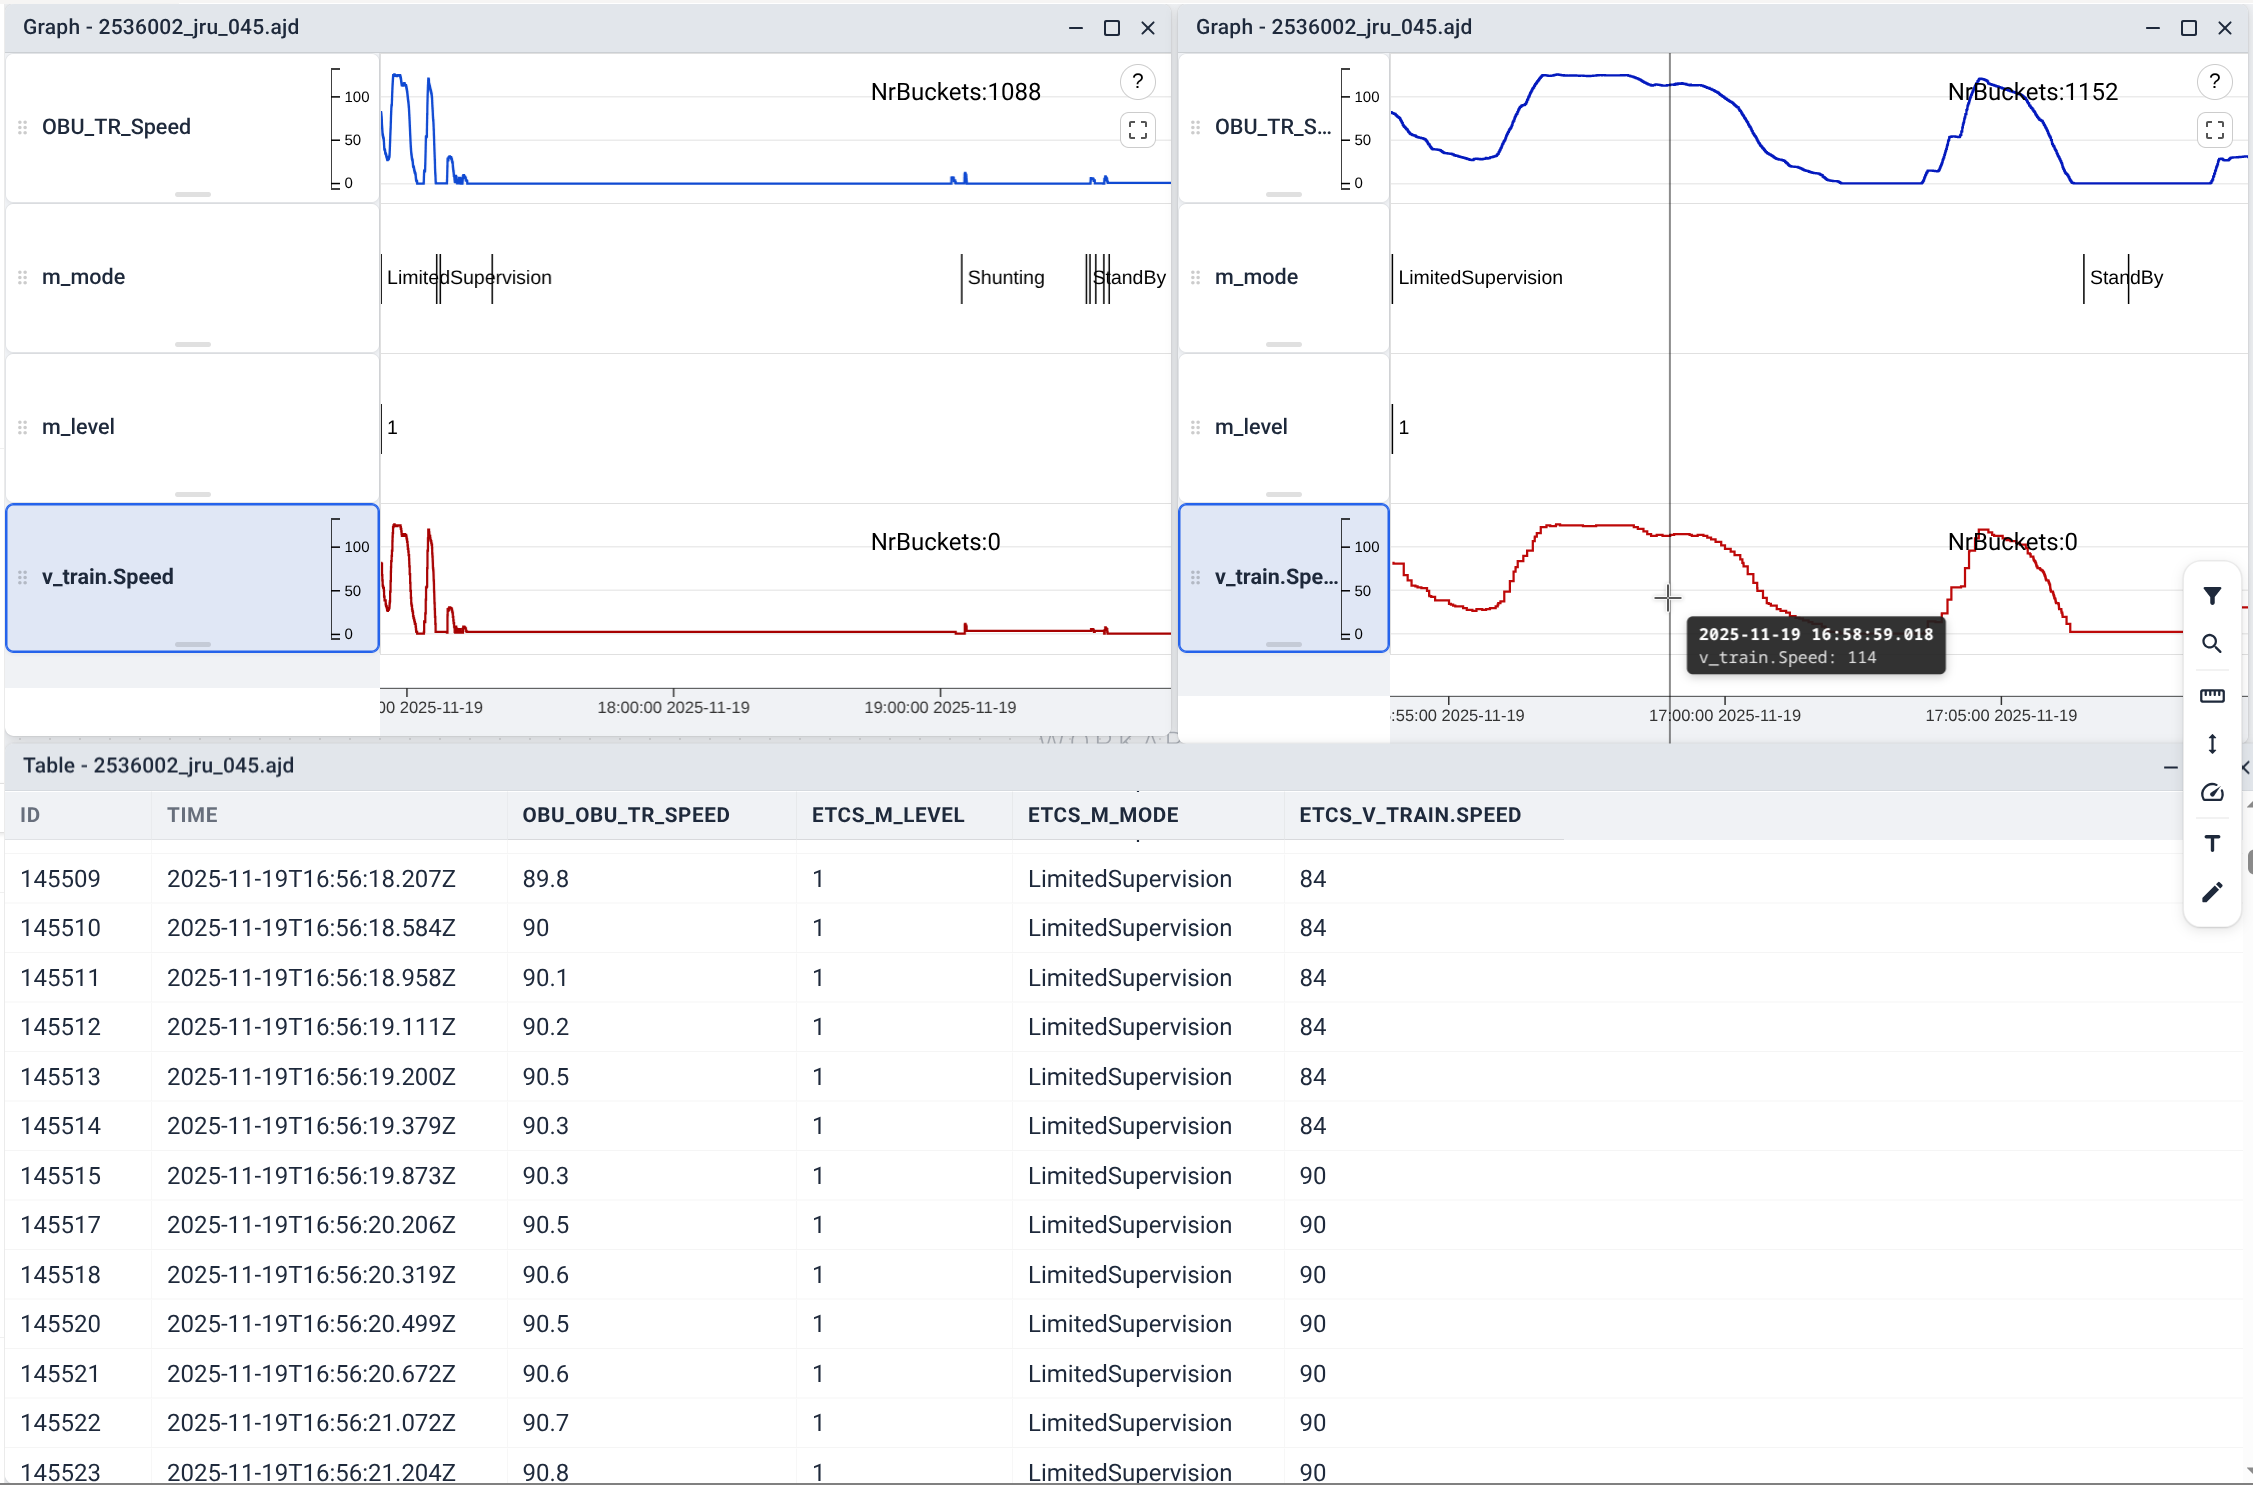Image resolution: width=2253 pixels, height=1485 pixels.
Task: Click time cell 2025-11-19T16:56:20.672Z
Action: pos(311,1374)
